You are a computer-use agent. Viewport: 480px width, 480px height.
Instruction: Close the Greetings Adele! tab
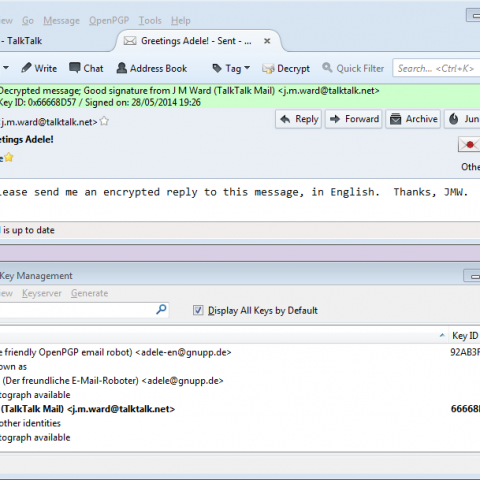[x=267, y=41]
